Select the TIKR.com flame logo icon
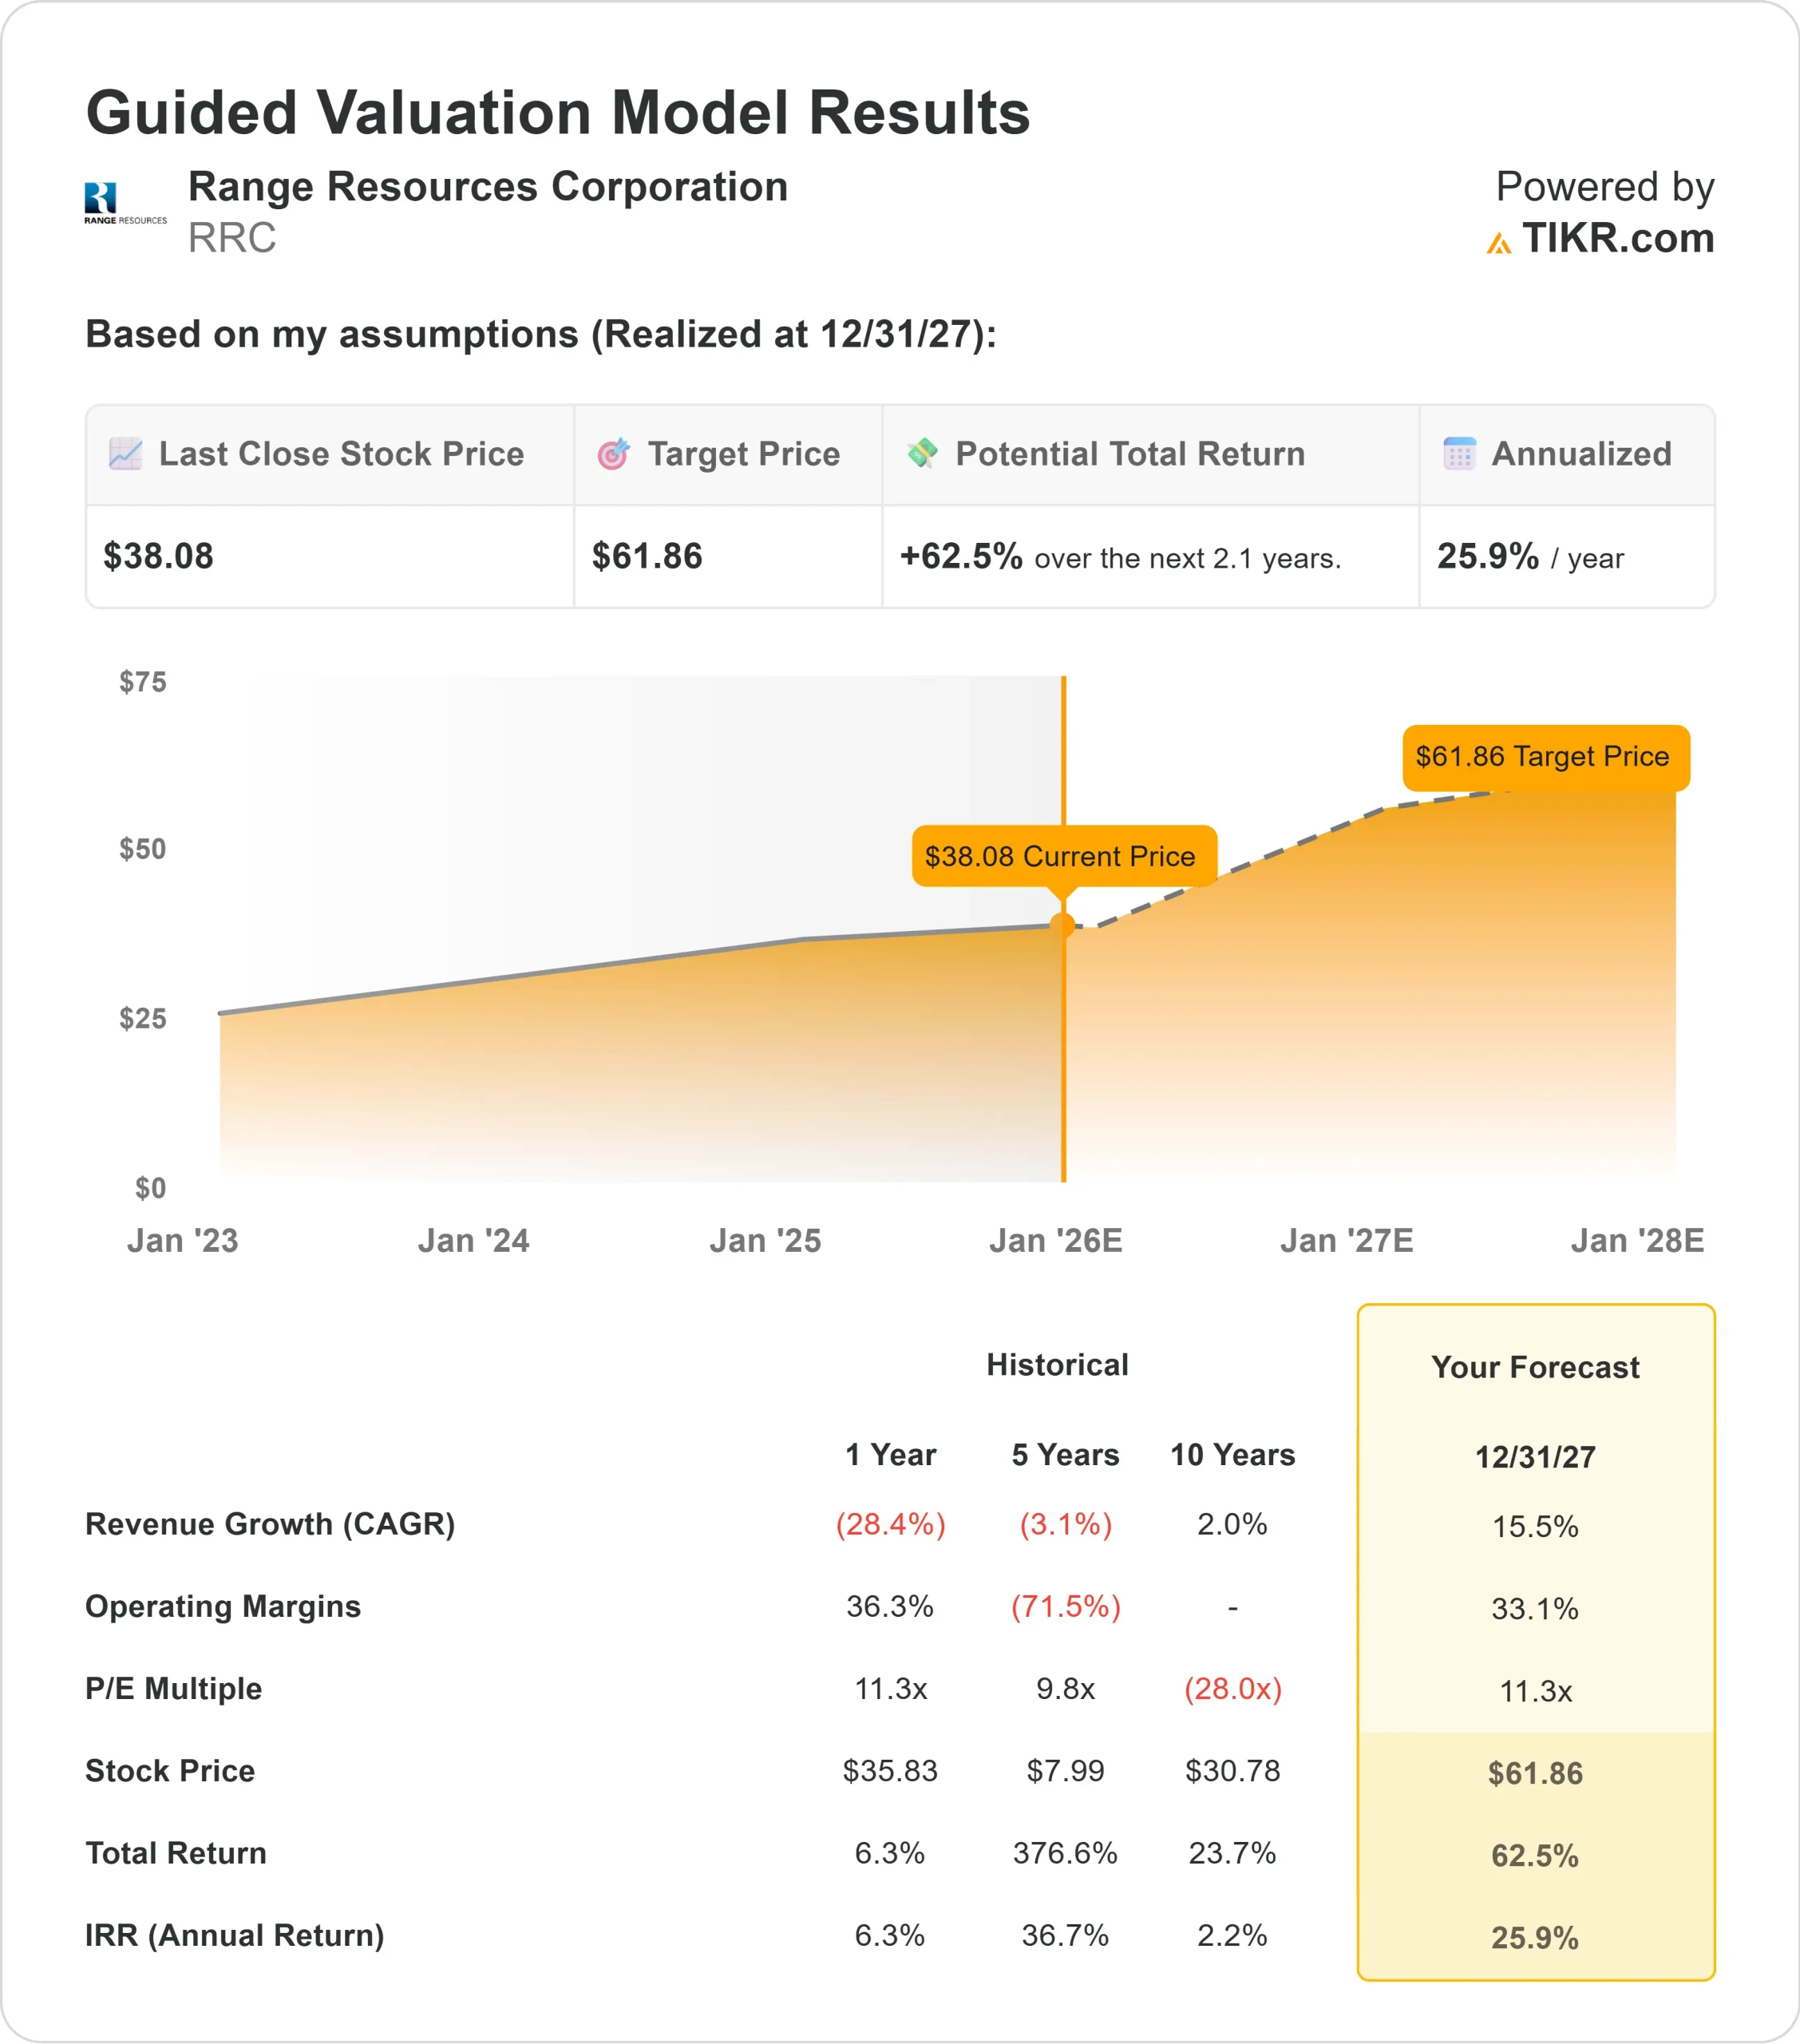This screenshot has width=1800, height=2044. [x=1500, y=240]
